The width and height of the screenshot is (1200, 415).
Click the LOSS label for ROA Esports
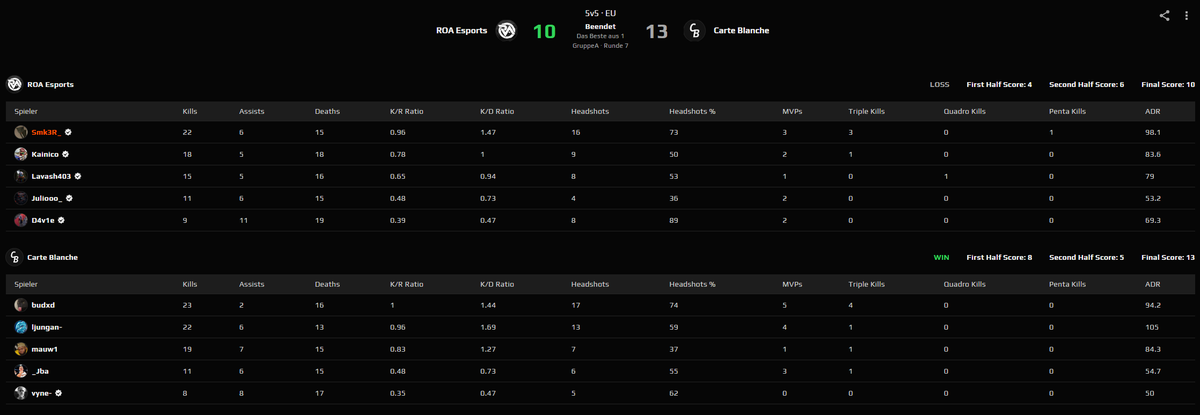point(940,84)
